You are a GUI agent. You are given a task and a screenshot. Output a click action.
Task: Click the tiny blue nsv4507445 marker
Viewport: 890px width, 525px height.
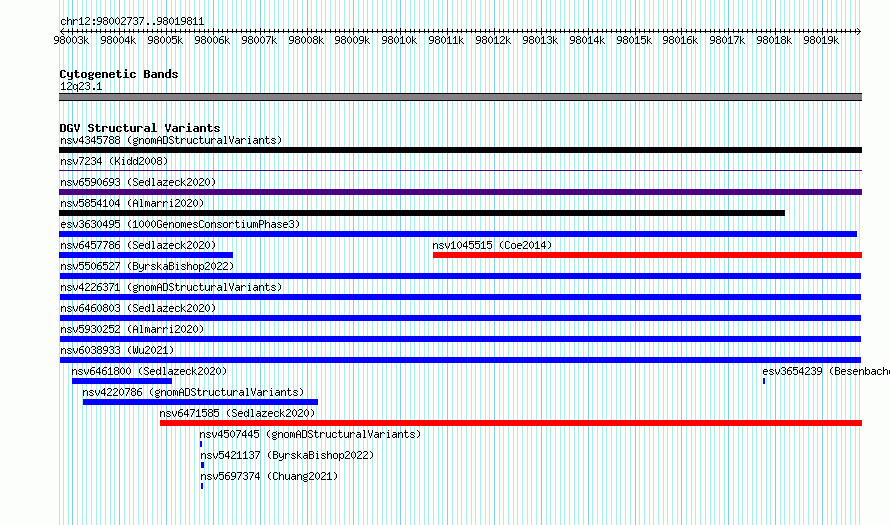201,444
